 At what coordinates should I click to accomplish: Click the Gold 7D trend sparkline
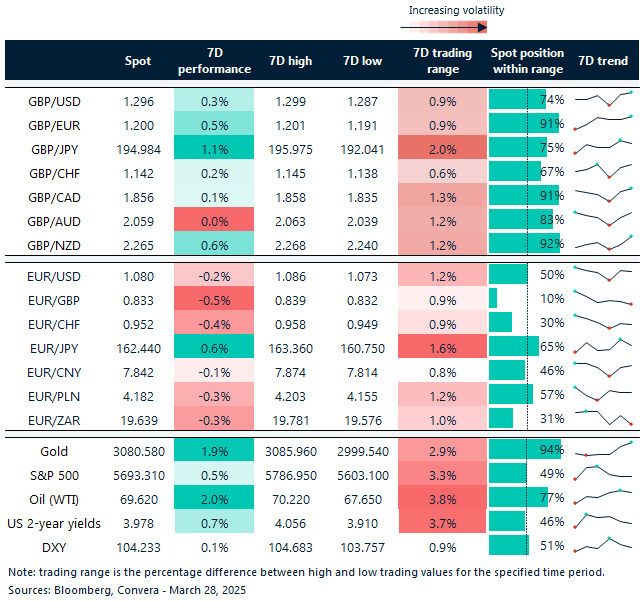[x=604, y=449]
